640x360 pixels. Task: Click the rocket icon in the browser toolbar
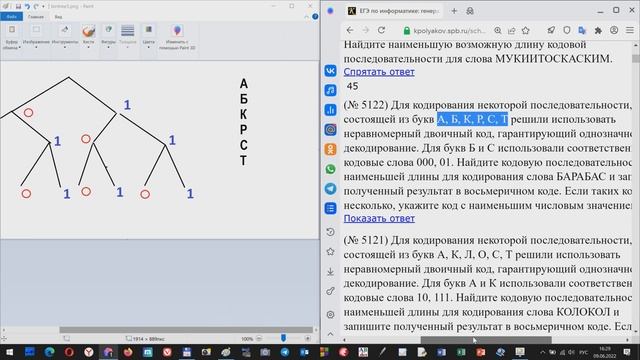(551, 30)
